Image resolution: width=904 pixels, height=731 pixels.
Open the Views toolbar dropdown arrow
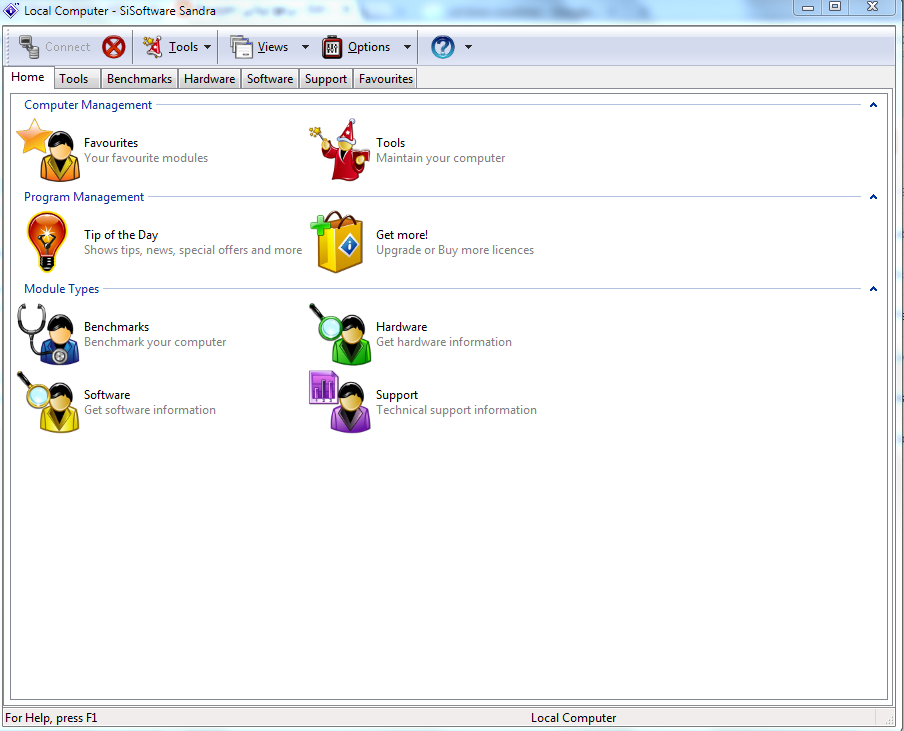[306, 47]
